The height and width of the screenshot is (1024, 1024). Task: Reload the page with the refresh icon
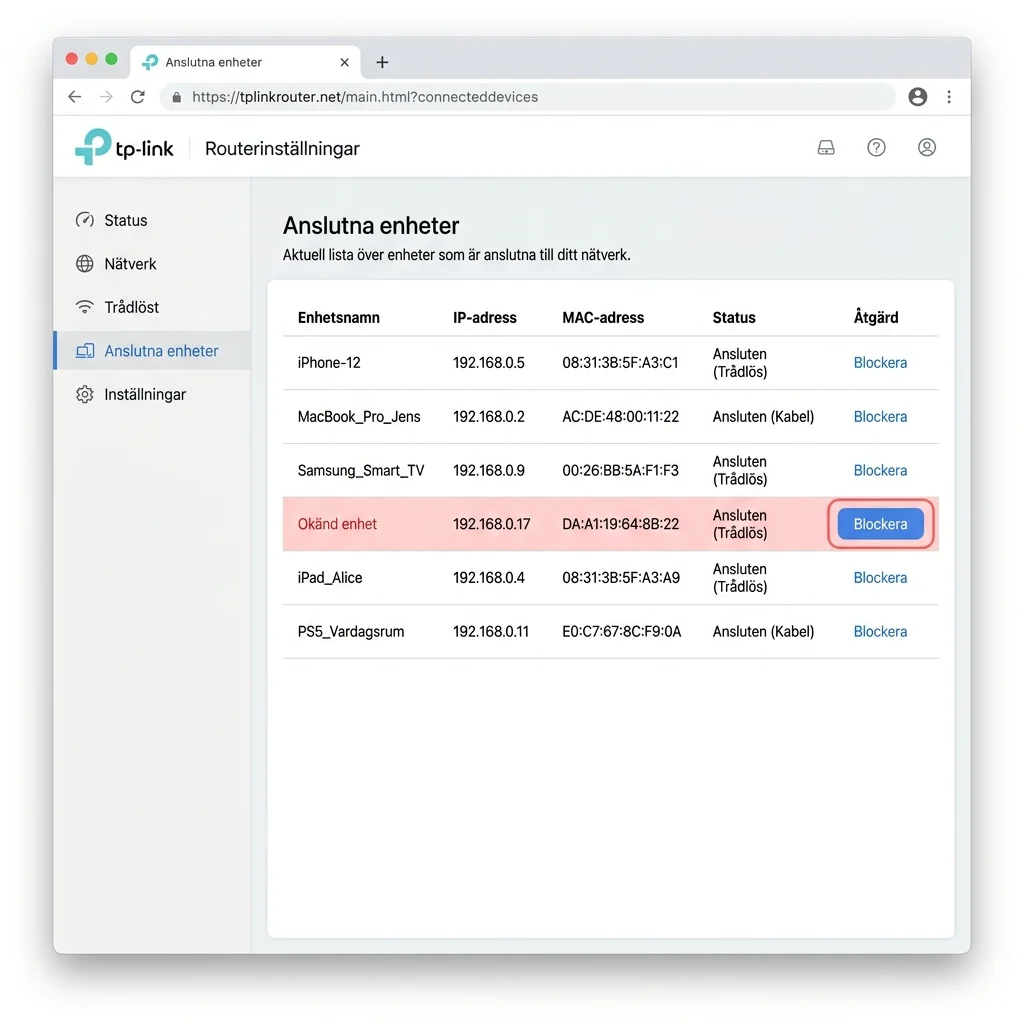coord(137,97)
